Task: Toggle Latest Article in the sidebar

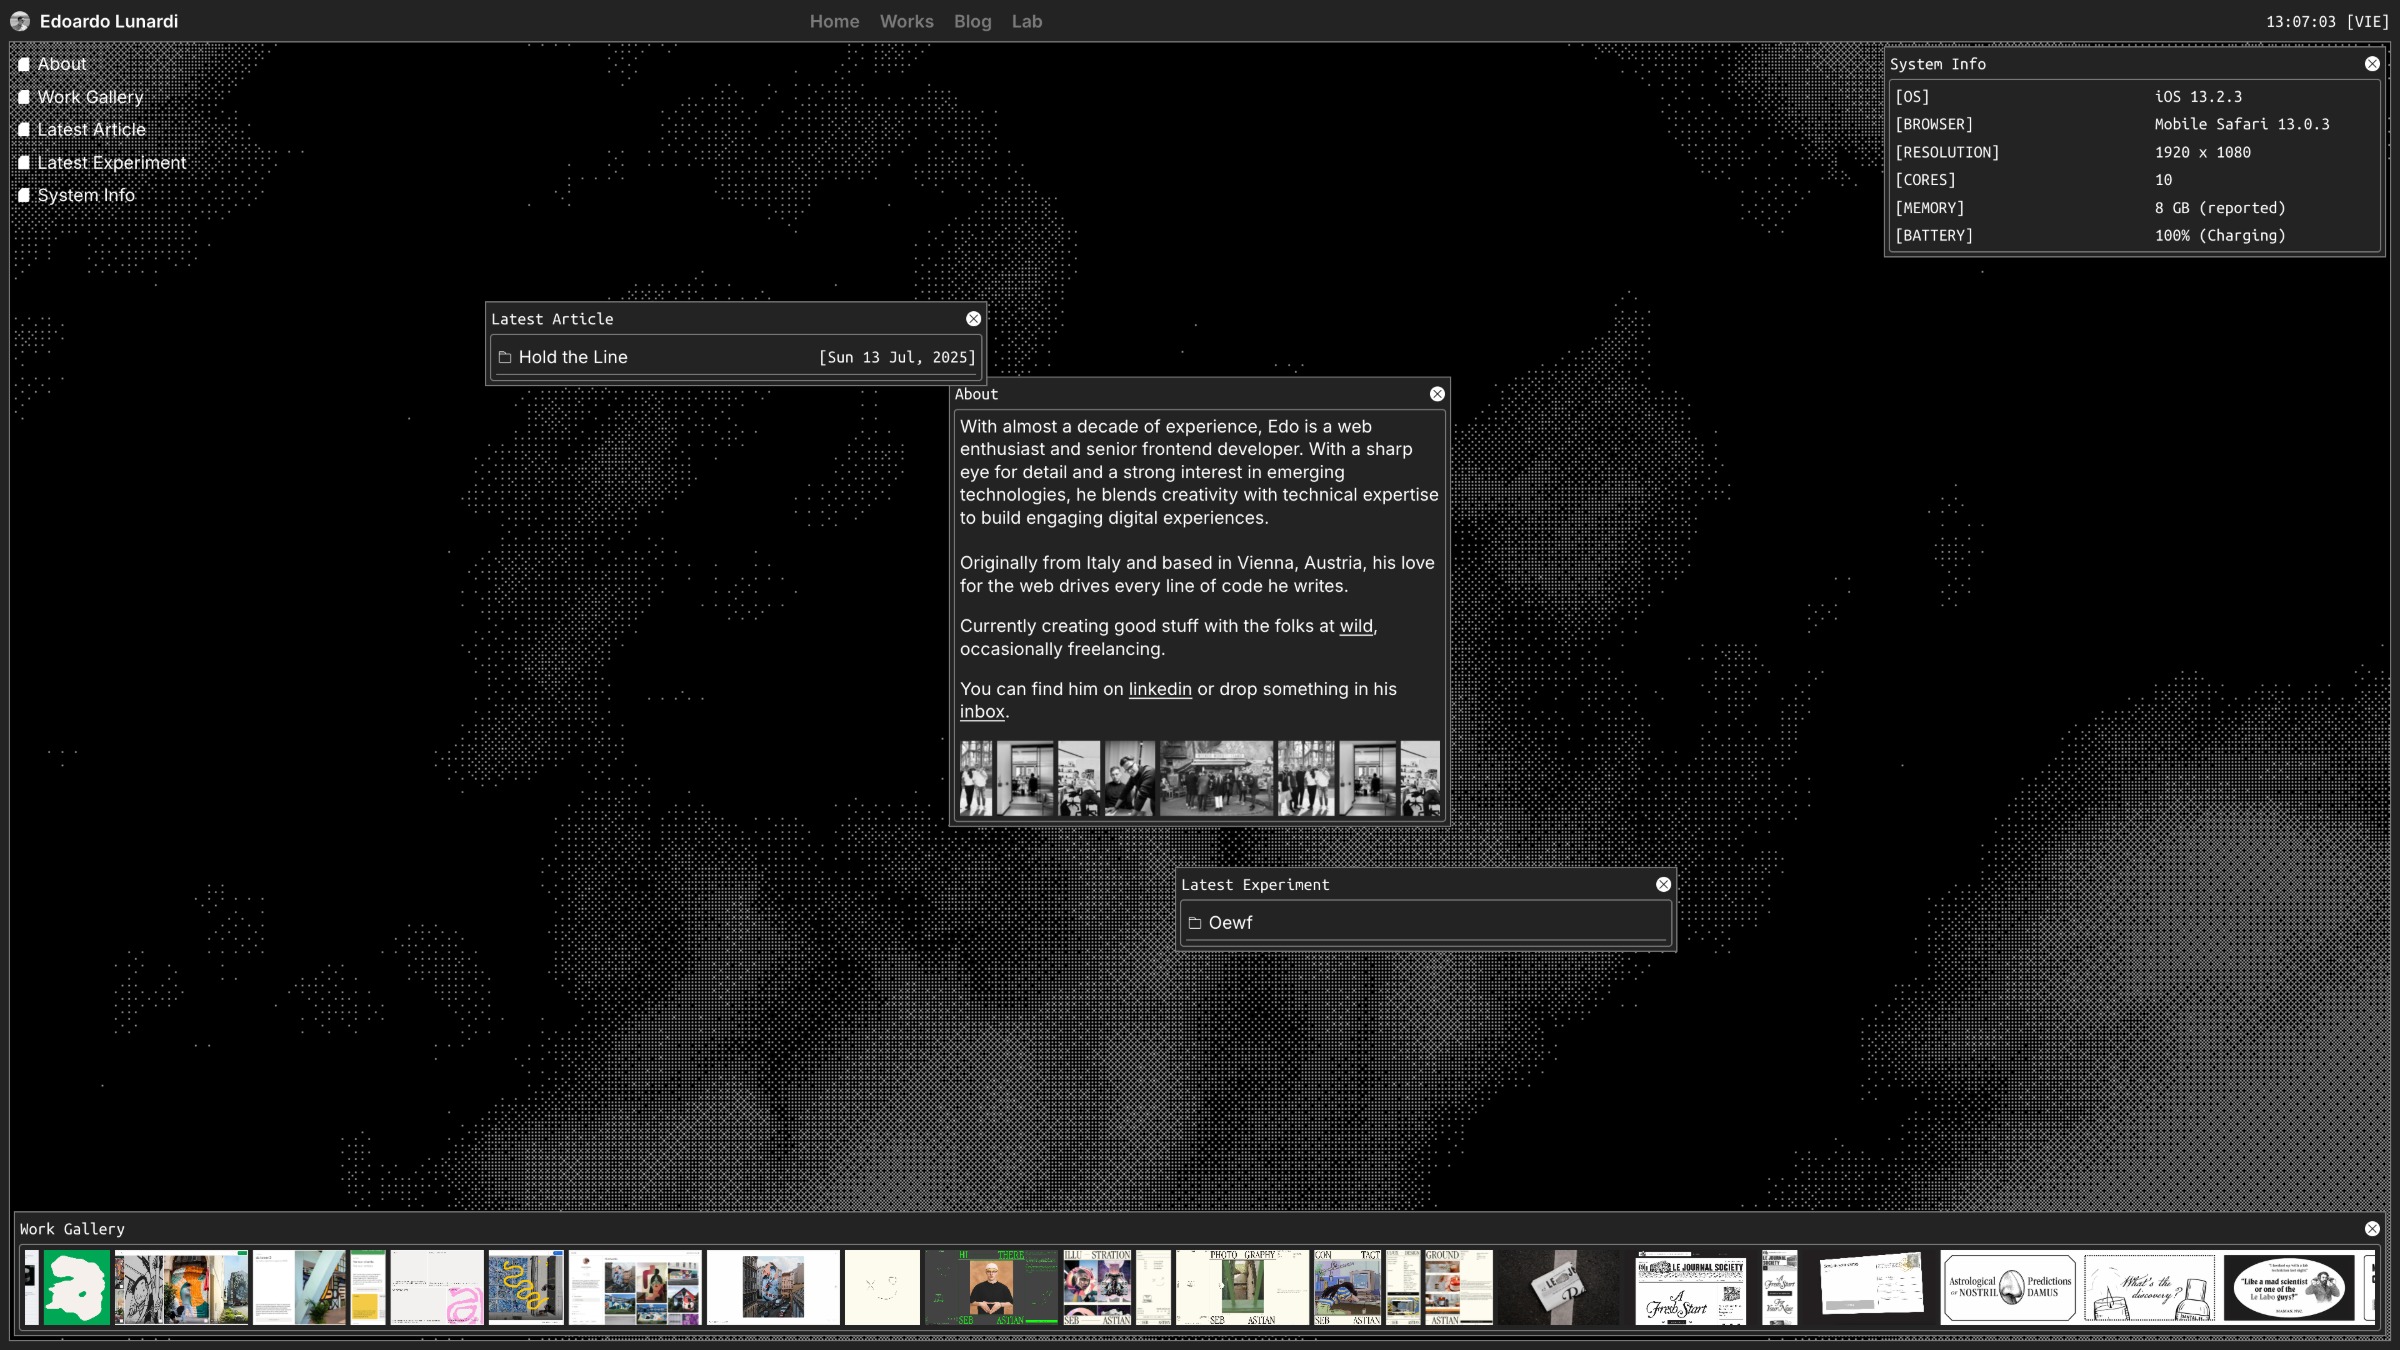Action: [x=82, y=129]
